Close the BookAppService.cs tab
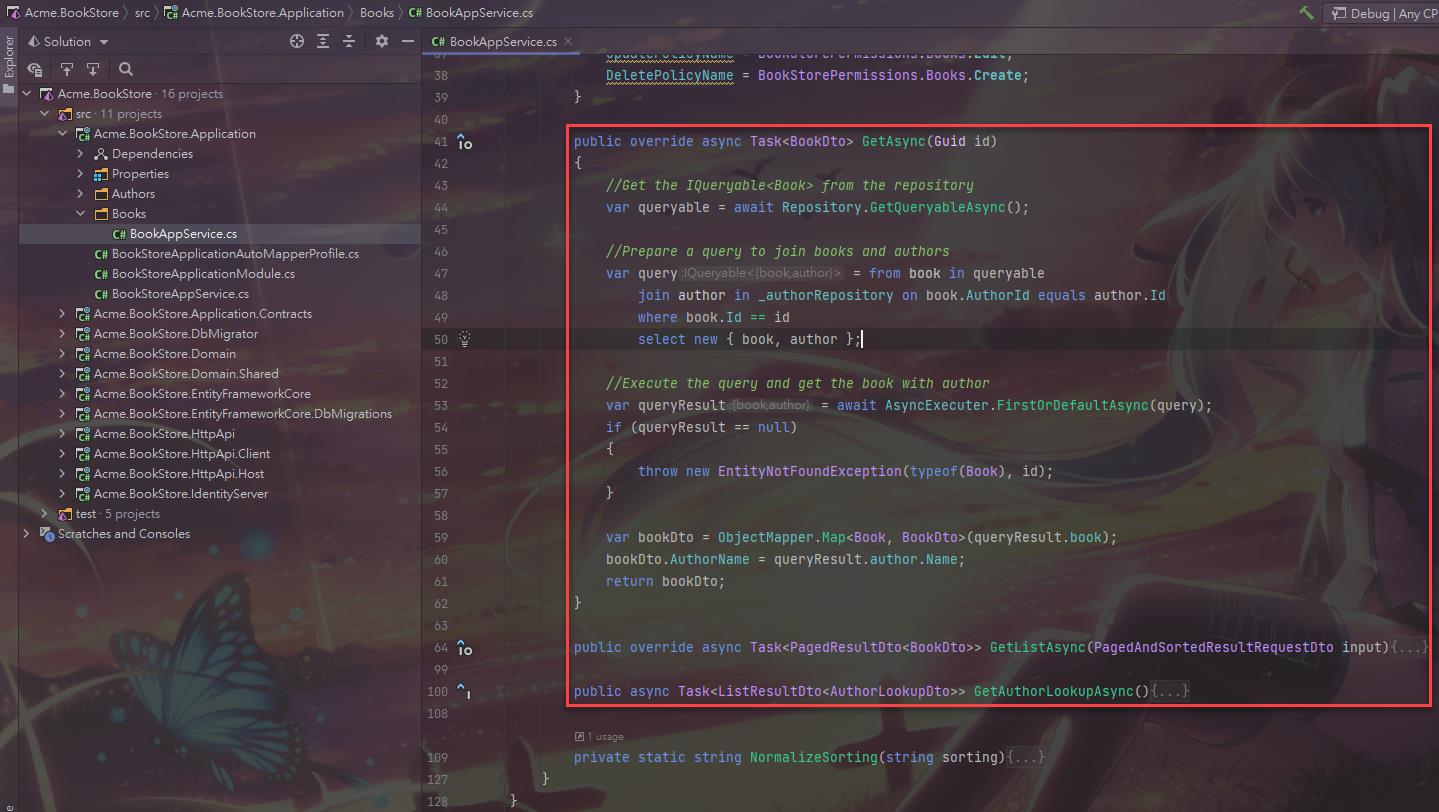This screenshot has width=1439, height=812. (x=568, y=41)
